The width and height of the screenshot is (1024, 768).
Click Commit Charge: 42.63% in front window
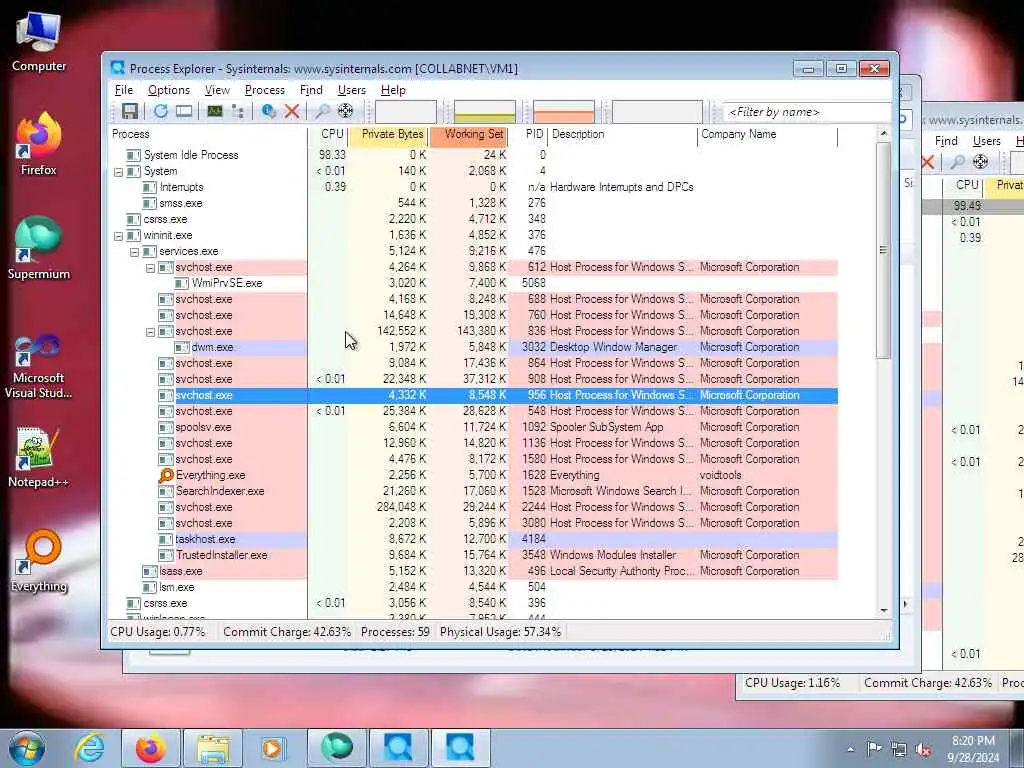(x=287, y=632)
